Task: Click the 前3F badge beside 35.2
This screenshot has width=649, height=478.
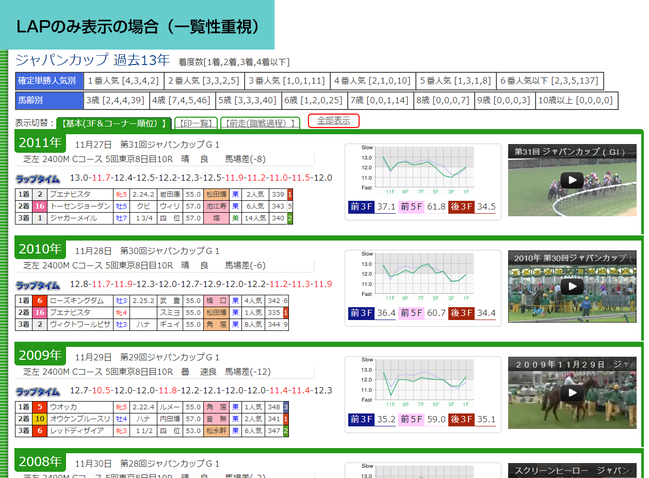Action: [x=361, y=419]
